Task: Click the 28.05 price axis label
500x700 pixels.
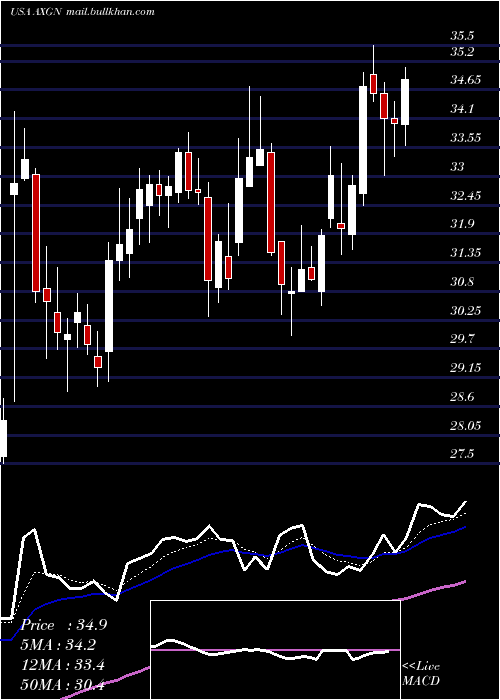Action: pyautogui.click(x=466, y=426)
